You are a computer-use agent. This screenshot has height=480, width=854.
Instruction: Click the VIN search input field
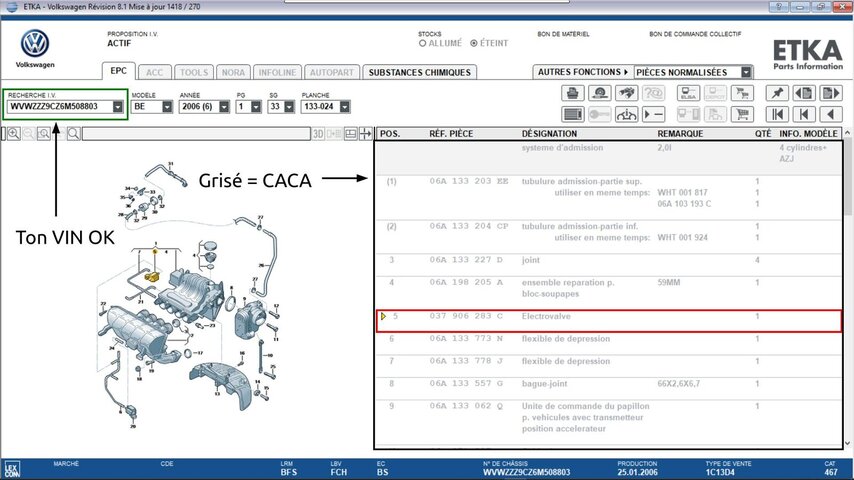point(60,107)
